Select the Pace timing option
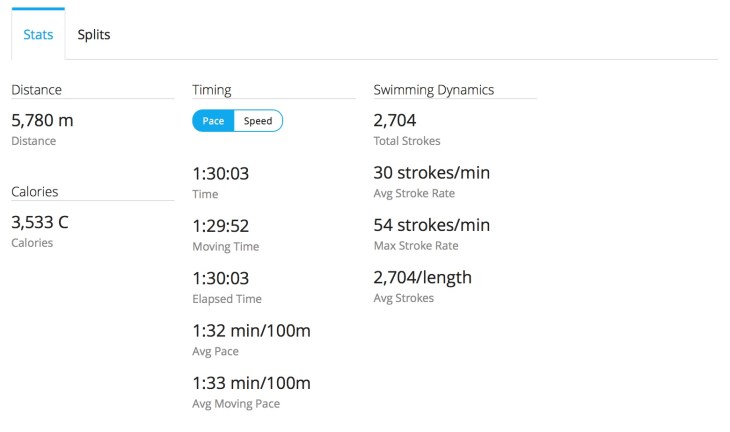 coord(213,121)
